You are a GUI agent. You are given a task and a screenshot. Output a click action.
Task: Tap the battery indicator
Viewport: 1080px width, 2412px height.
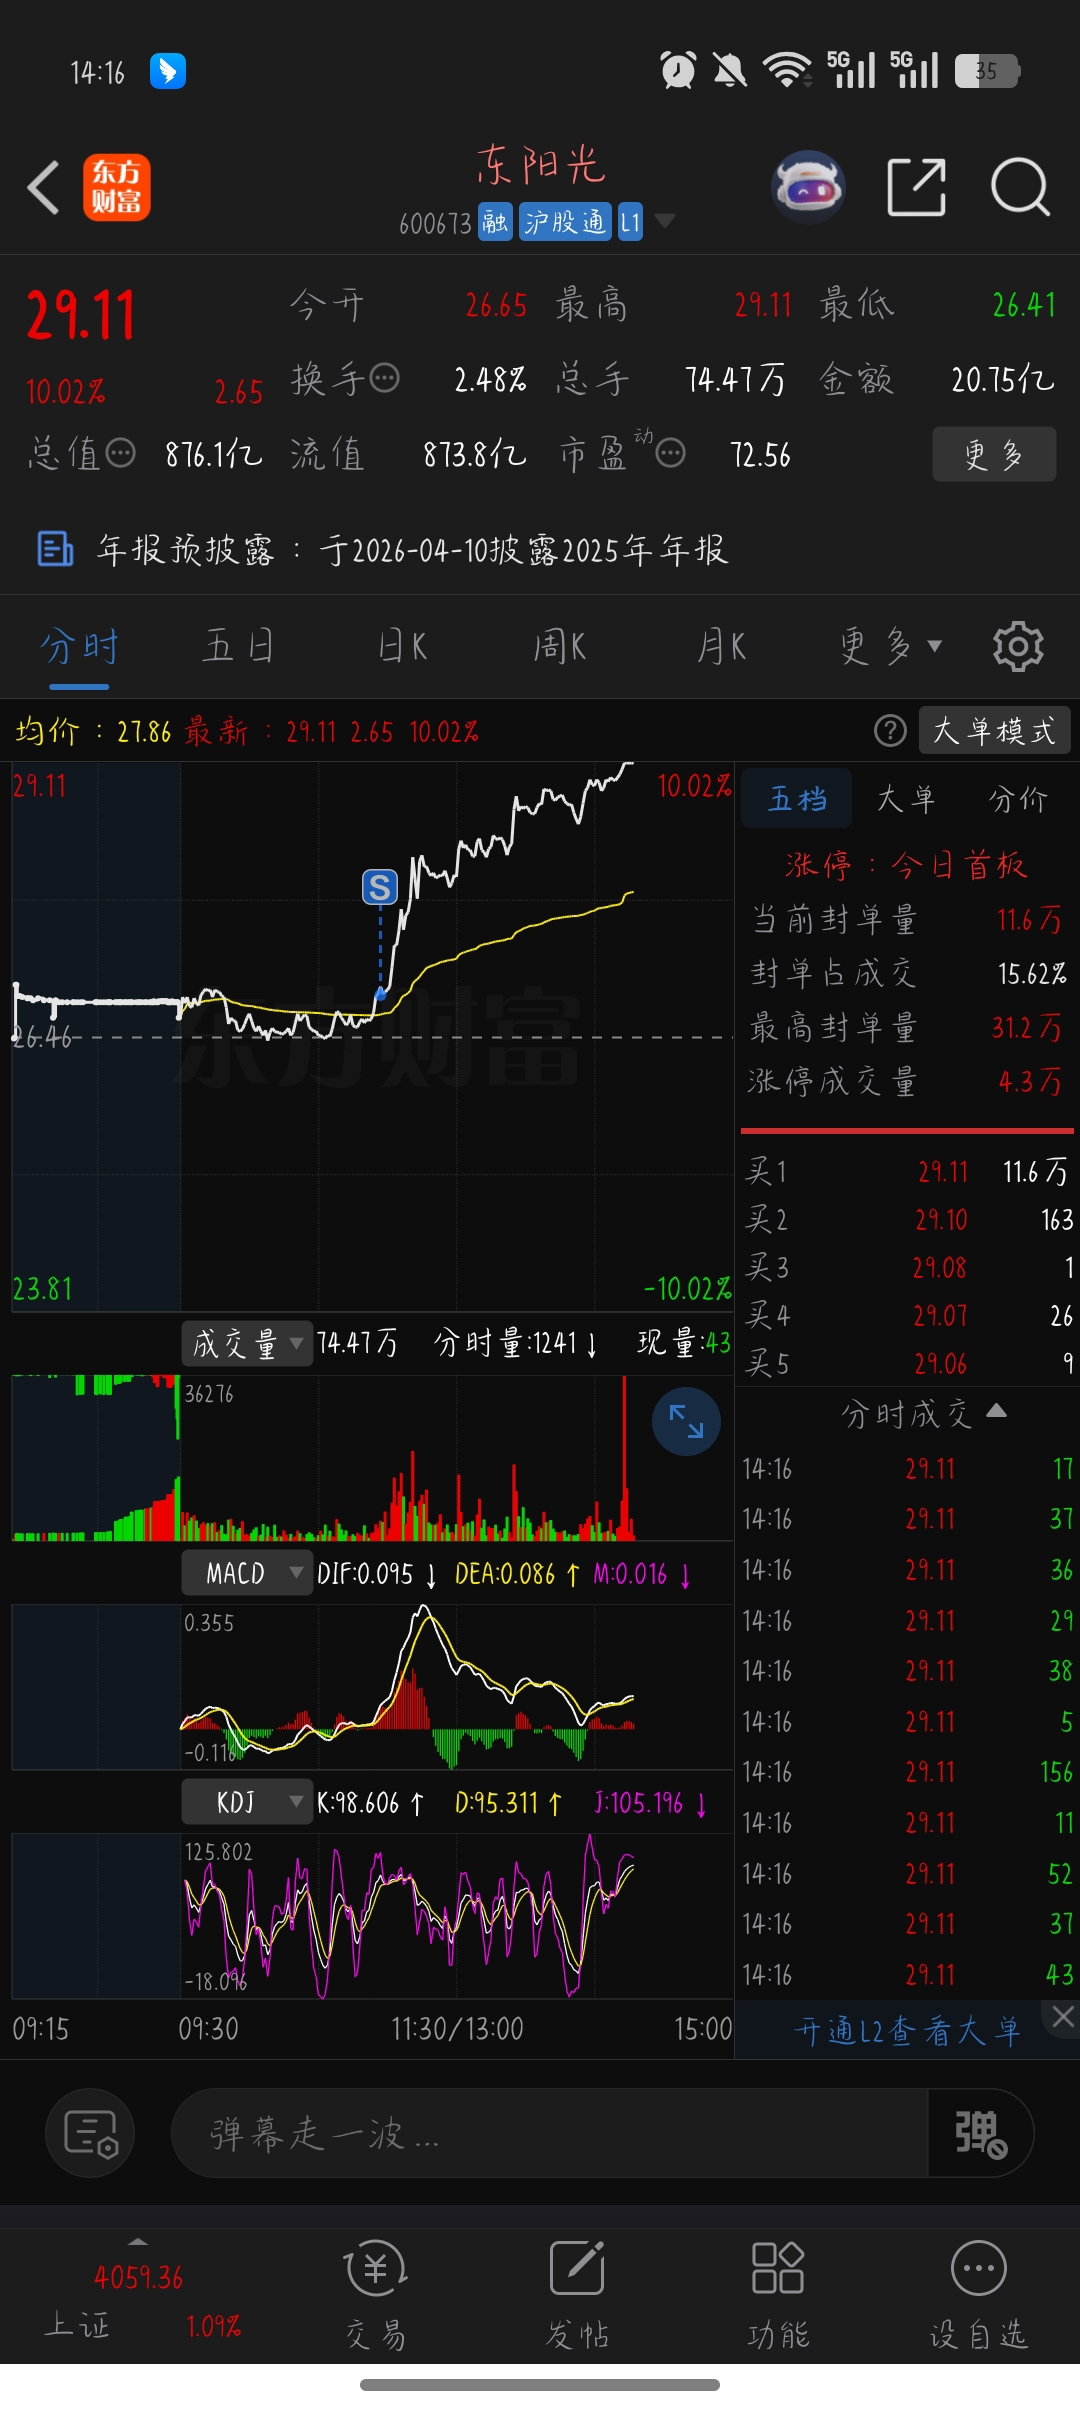(x=987, y=71)
